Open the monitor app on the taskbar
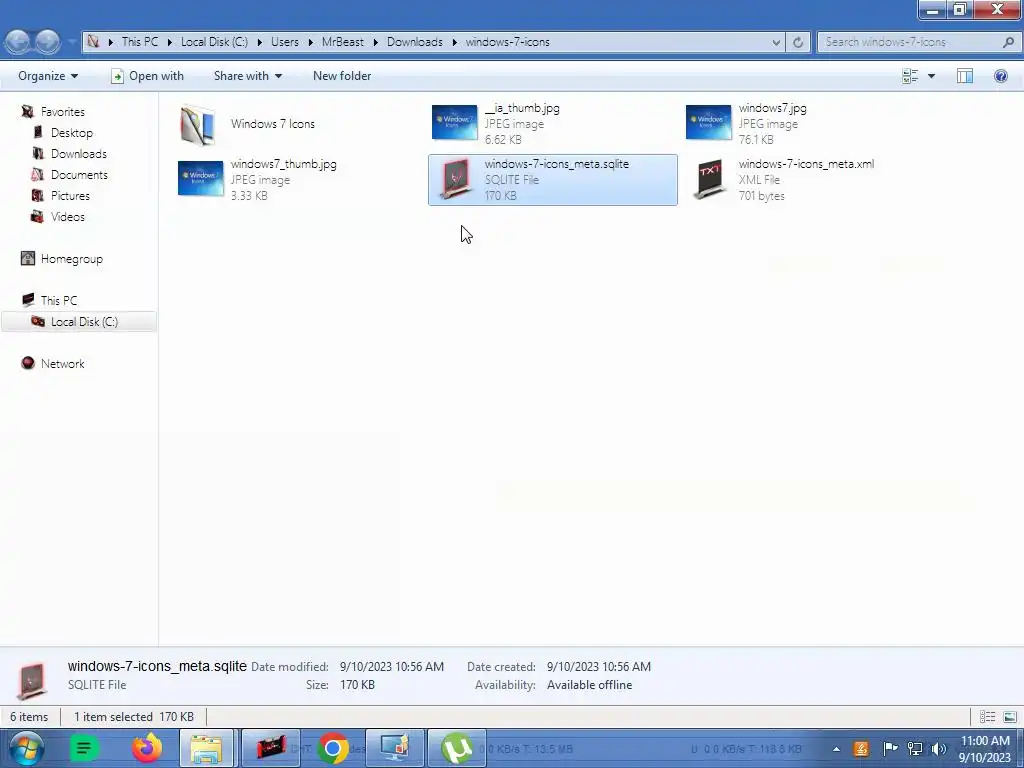Image resolution: width=1024 pixels, height=768 pixels. (394, 748)
